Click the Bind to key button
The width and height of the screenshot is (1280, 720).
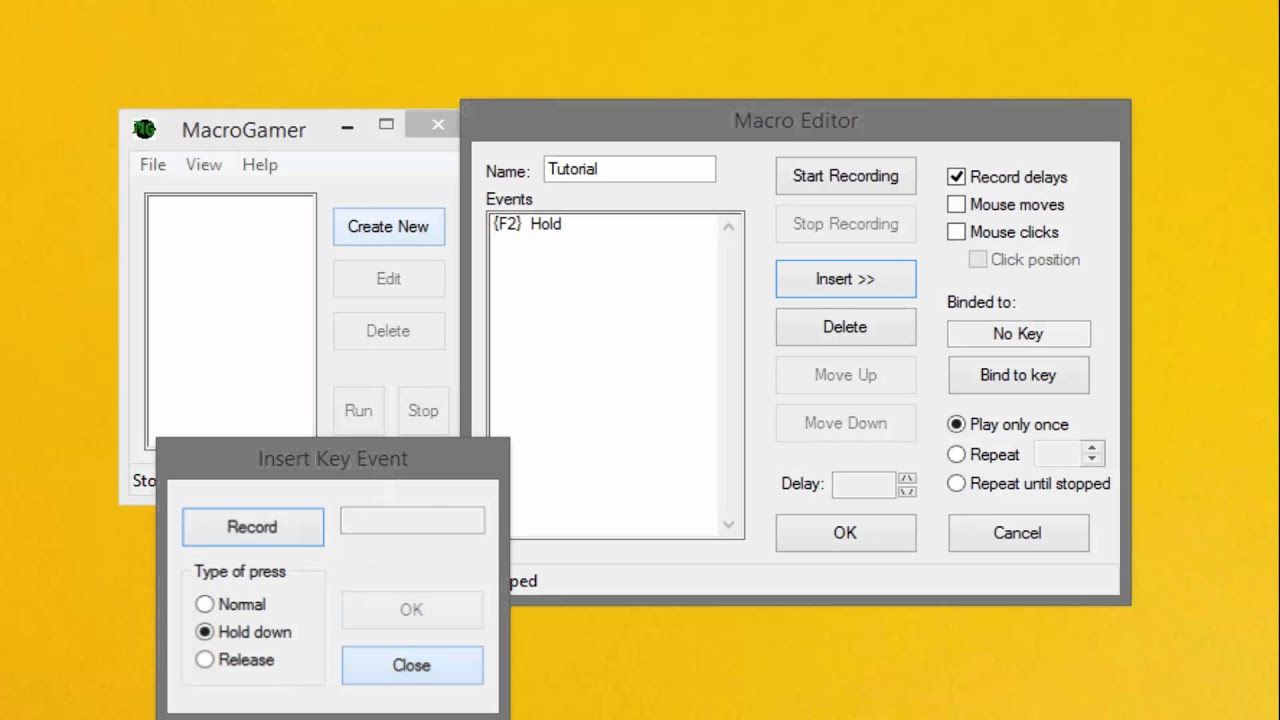coord(1018,375)
